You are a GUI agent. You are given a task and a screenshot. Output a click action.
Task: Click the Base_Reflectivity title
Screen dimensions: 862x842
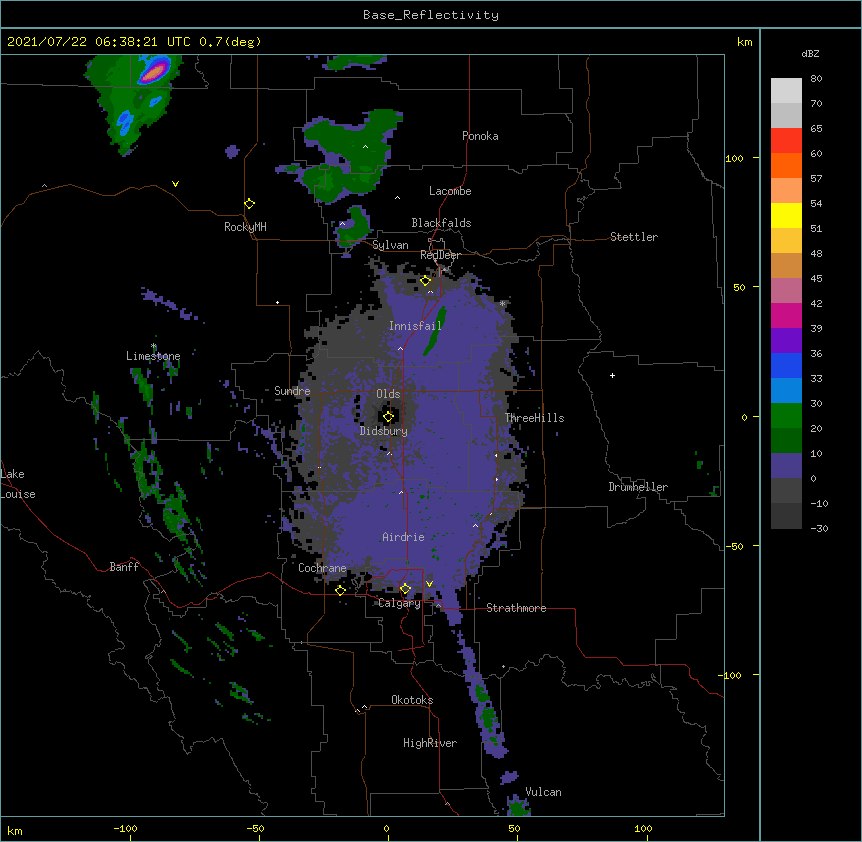coord(431,15)
